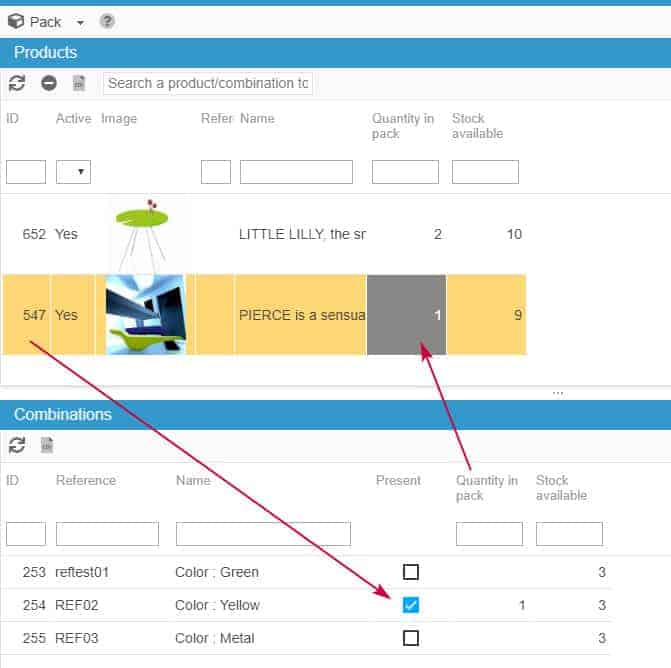Open the Pack dropdown arrow
671x668 pixels.
pos(80,22)
